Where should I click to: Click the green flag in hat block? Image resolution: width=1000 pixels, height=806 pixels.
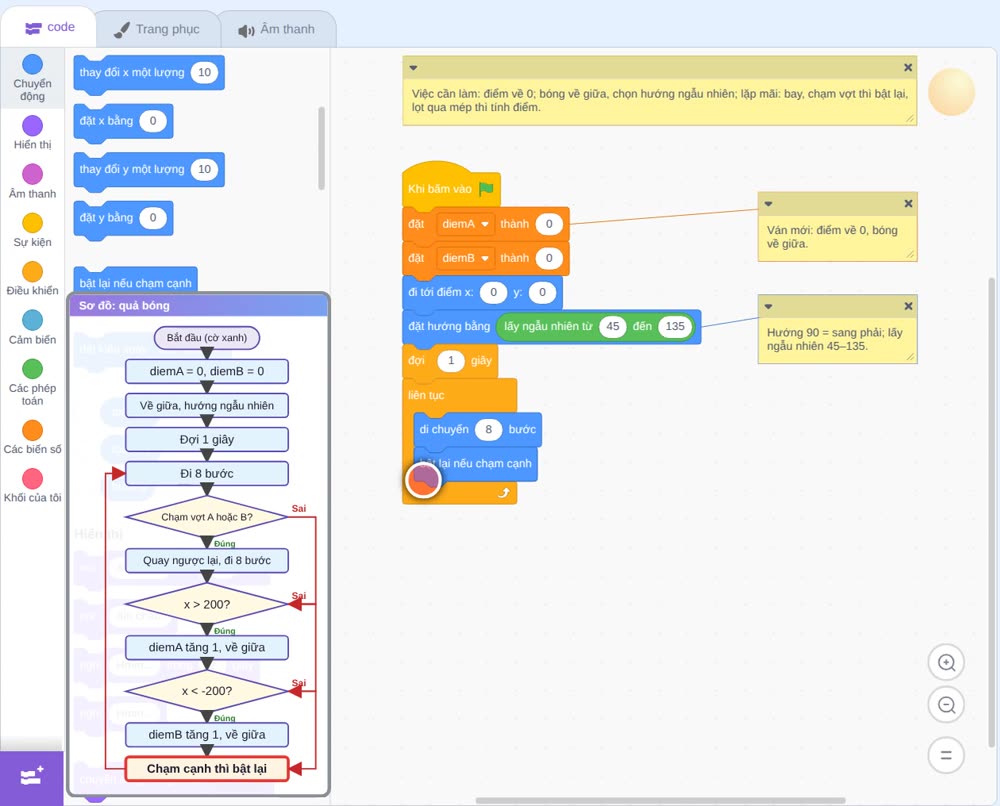[x=486, y=188]
